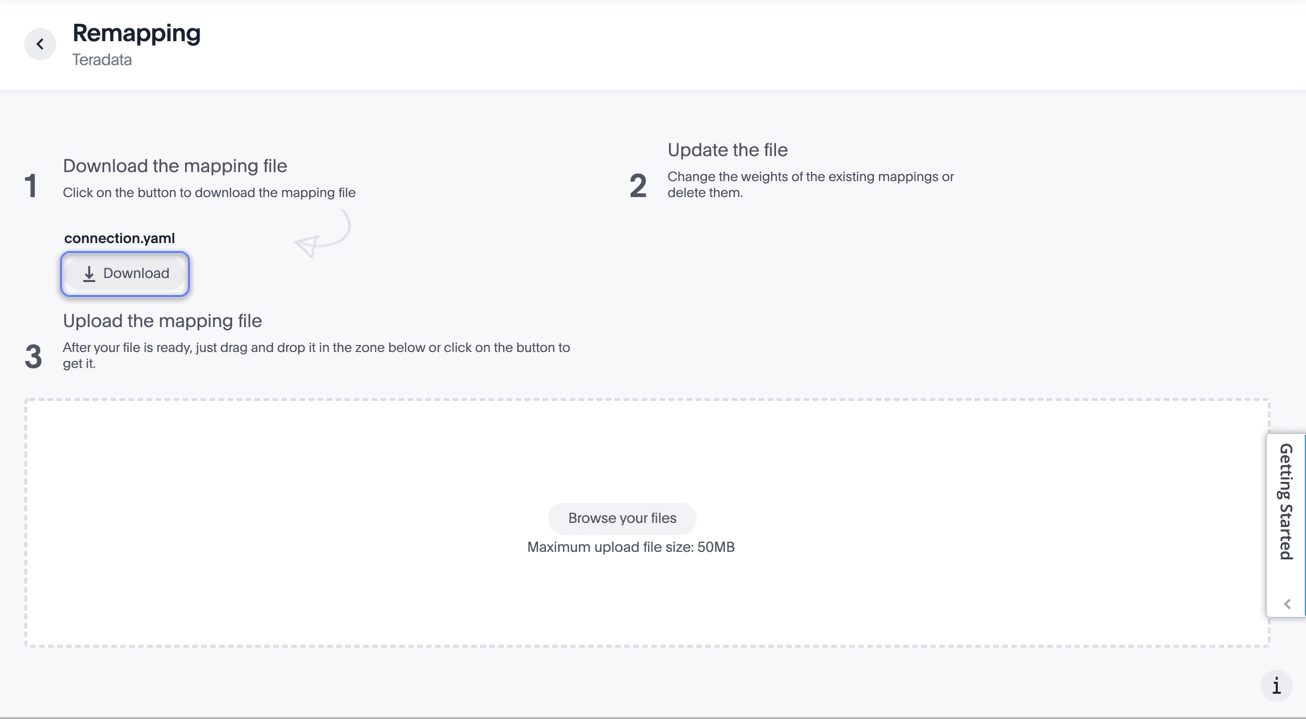This screenshot has height=719, width=1306.
Task: Click the Teradata subtitle label
Action: click(101, 59)
